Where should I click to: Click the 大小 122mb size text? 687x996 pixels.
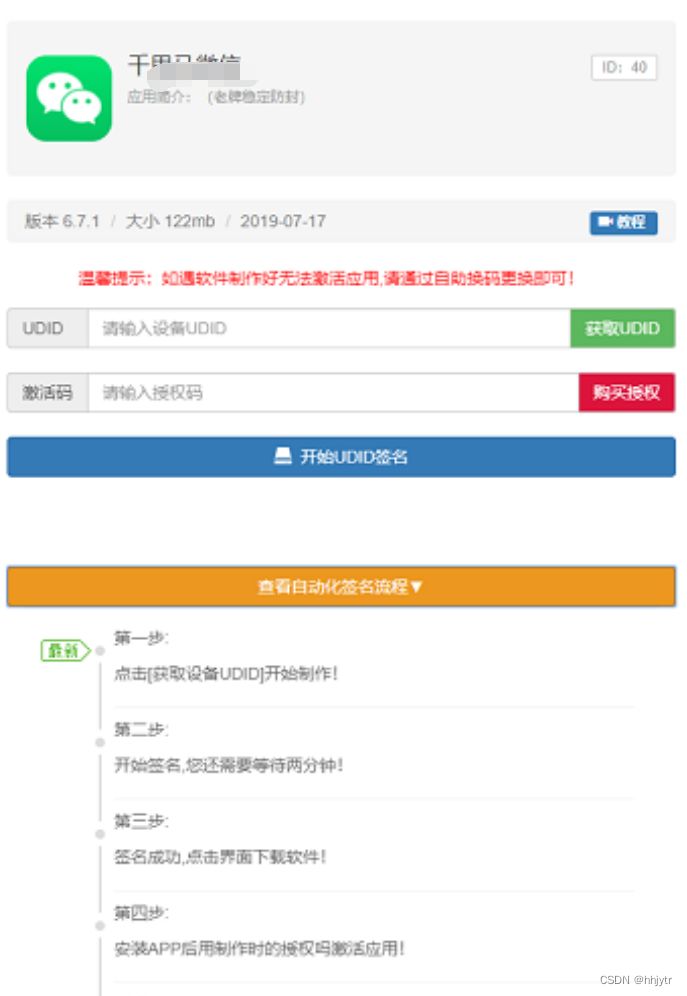170,221
